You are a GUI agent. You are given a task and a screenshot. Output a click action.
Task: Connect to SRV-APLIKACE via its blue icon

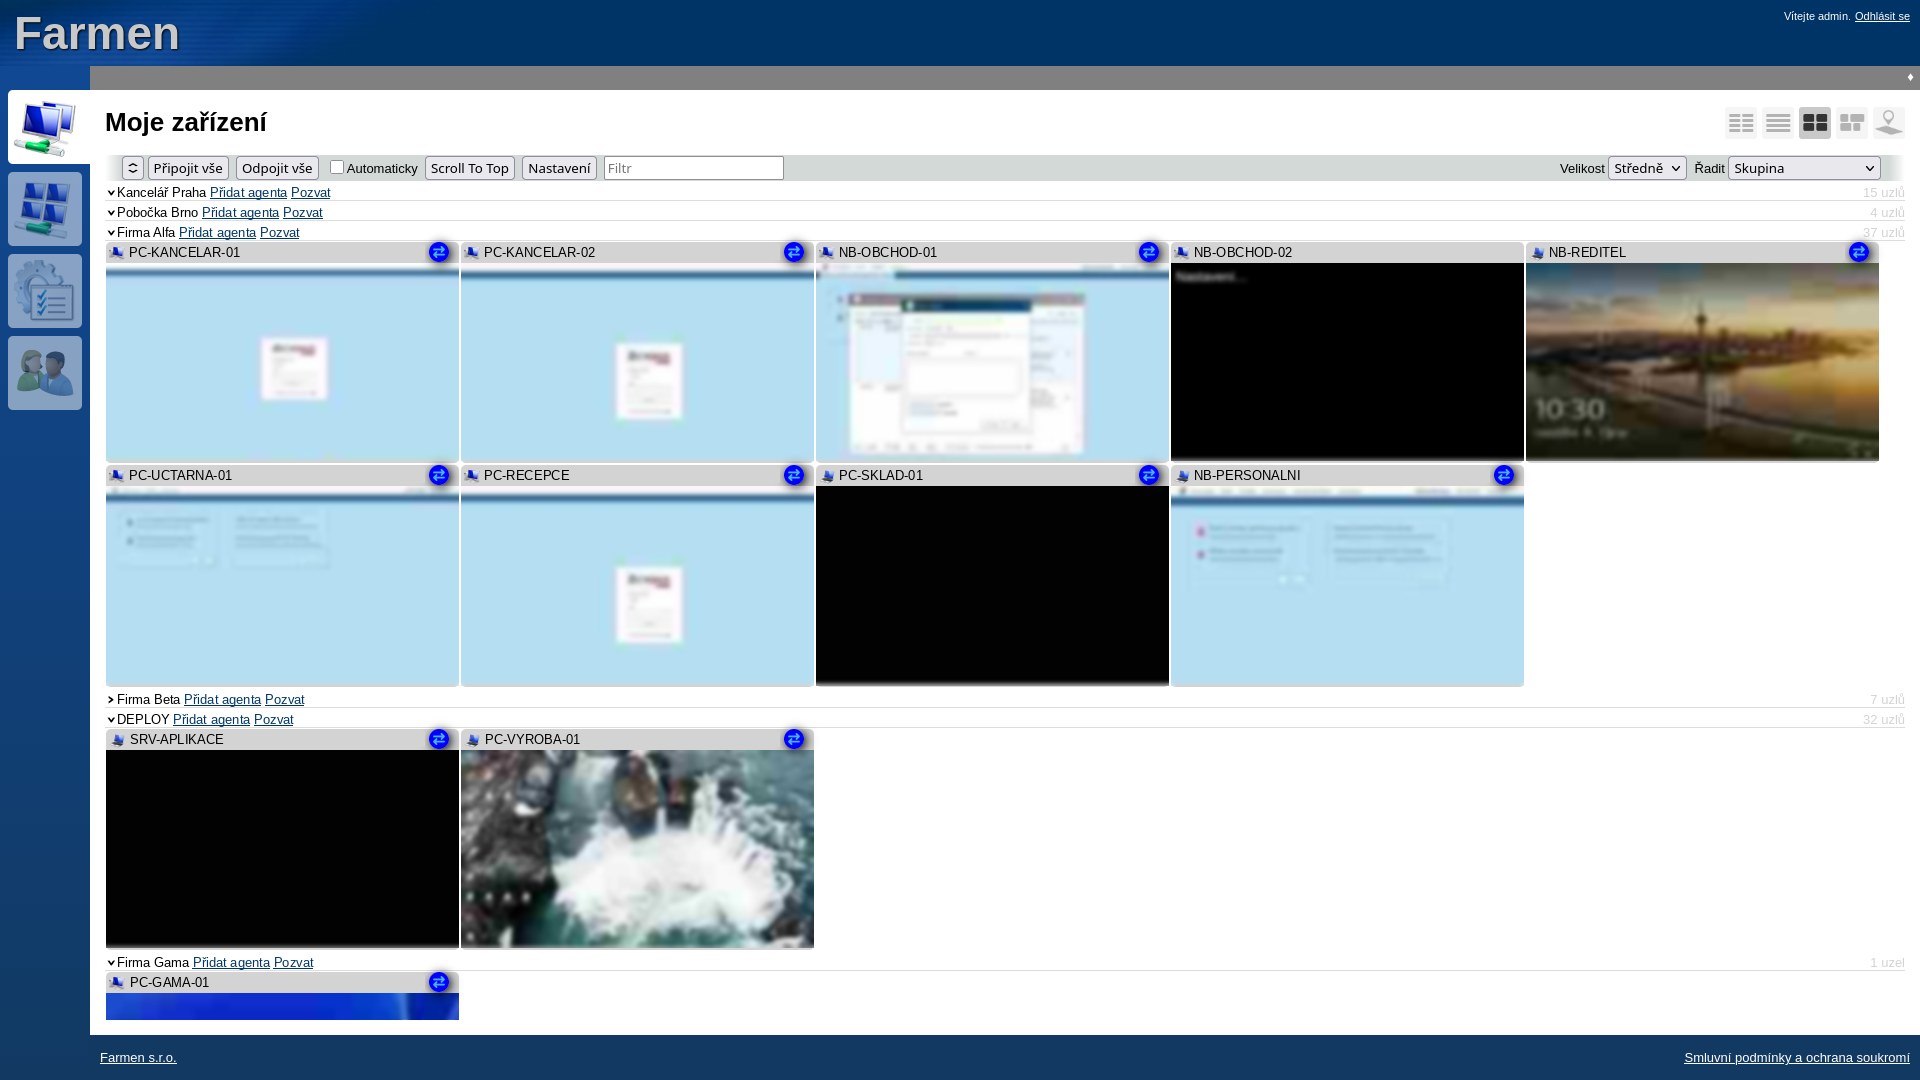(439, 739)
